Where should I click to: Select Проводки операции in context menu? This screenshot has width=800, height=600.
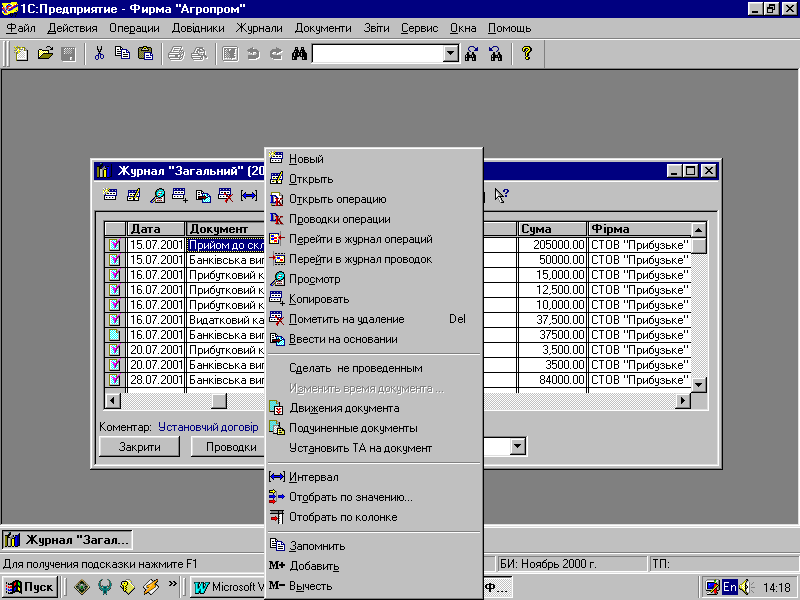373,219
